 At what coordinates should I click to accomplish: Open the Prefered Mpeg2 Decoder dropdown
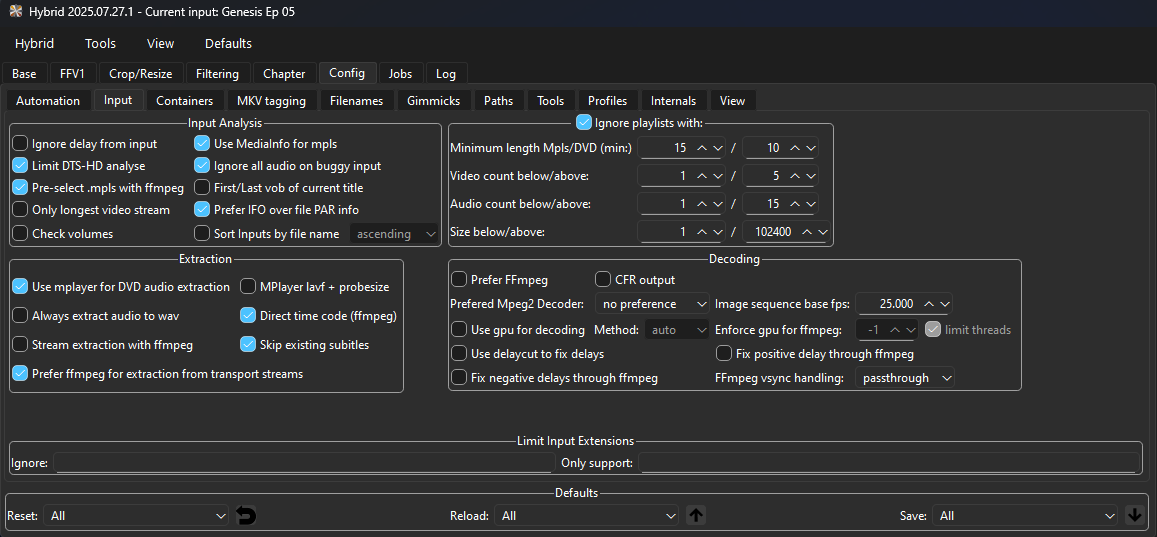(652, 304)
